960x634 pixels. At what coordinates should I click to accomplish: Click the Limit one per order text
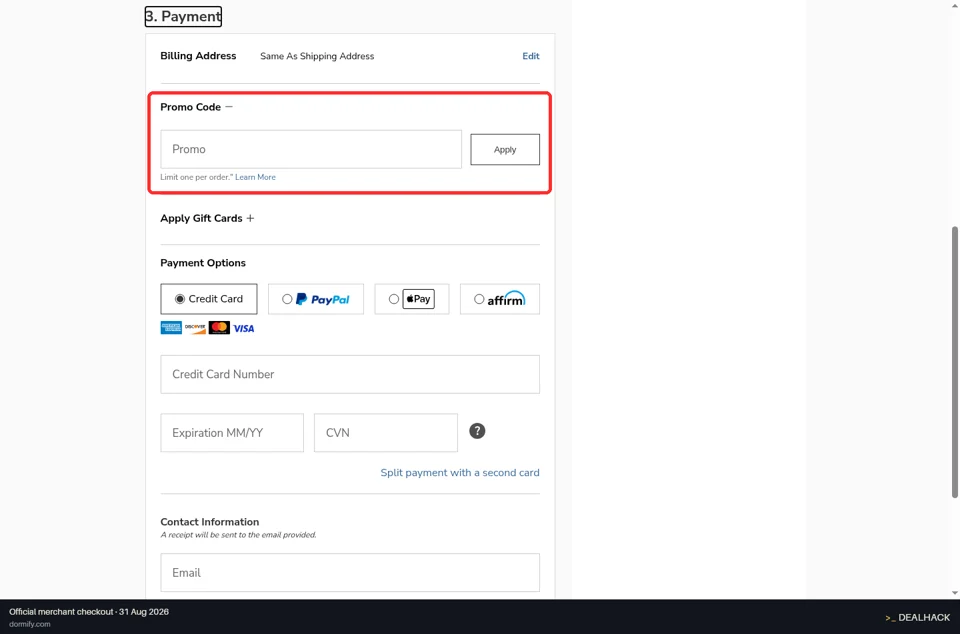[x=197, y=177]
